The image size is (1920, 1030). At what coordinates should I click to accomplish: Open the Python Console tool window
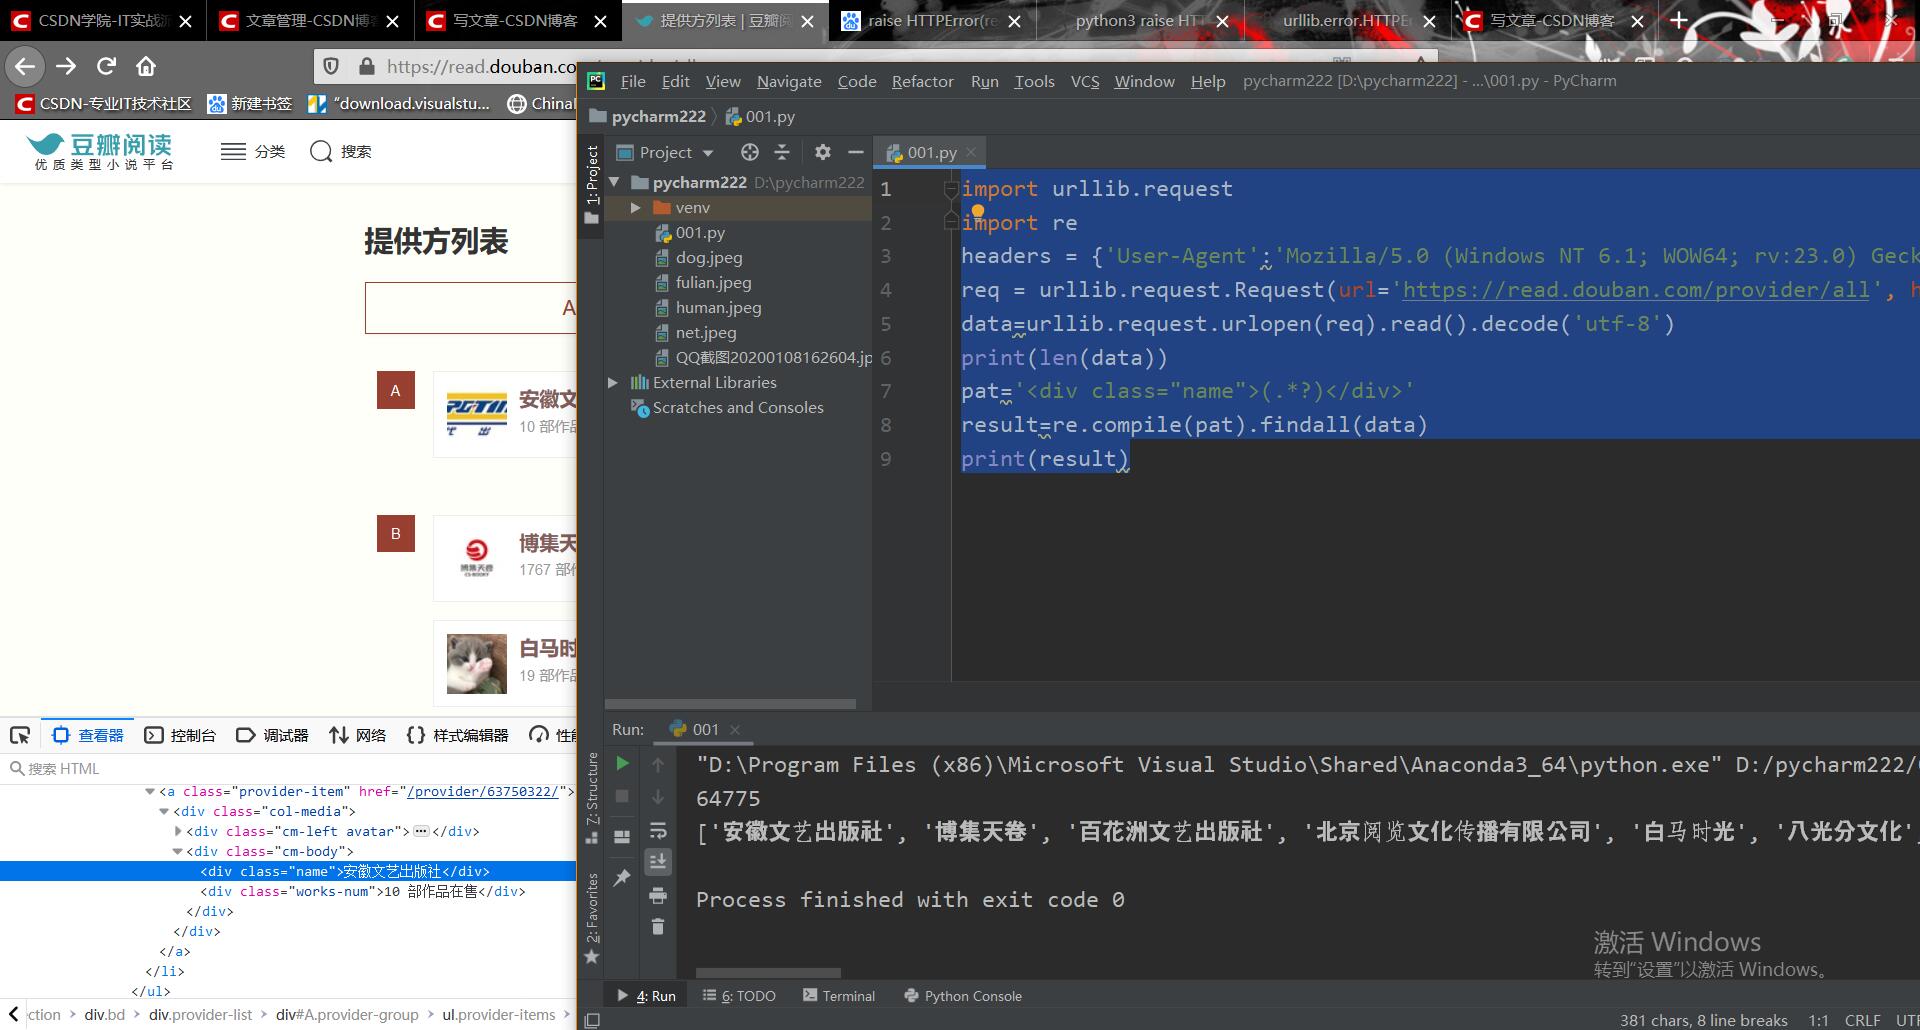[x=962, y=996]
